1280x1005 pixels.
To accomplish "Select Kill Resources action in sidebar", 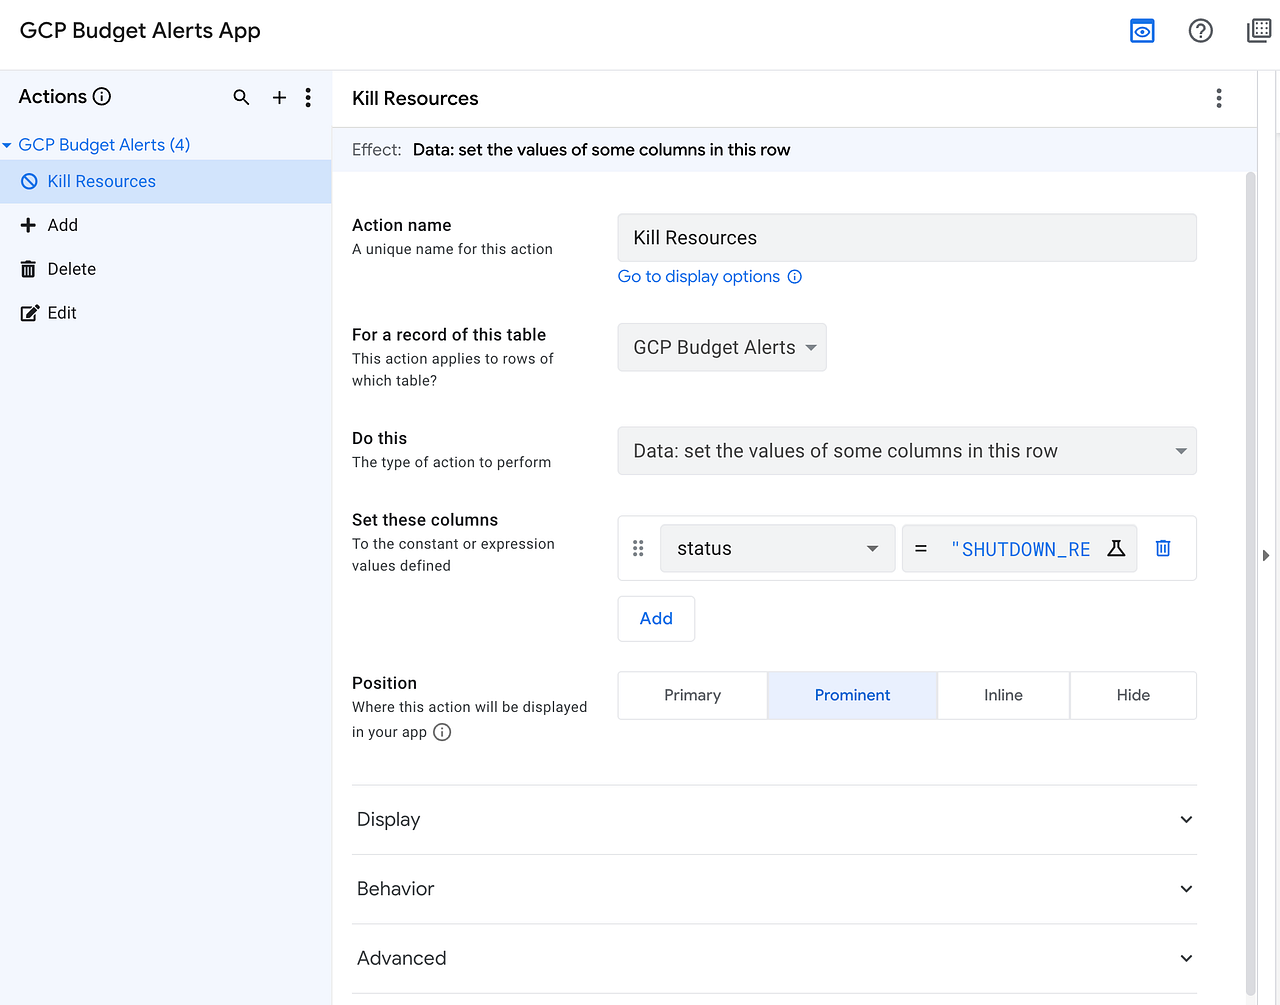I will click(x=165, y=181).
